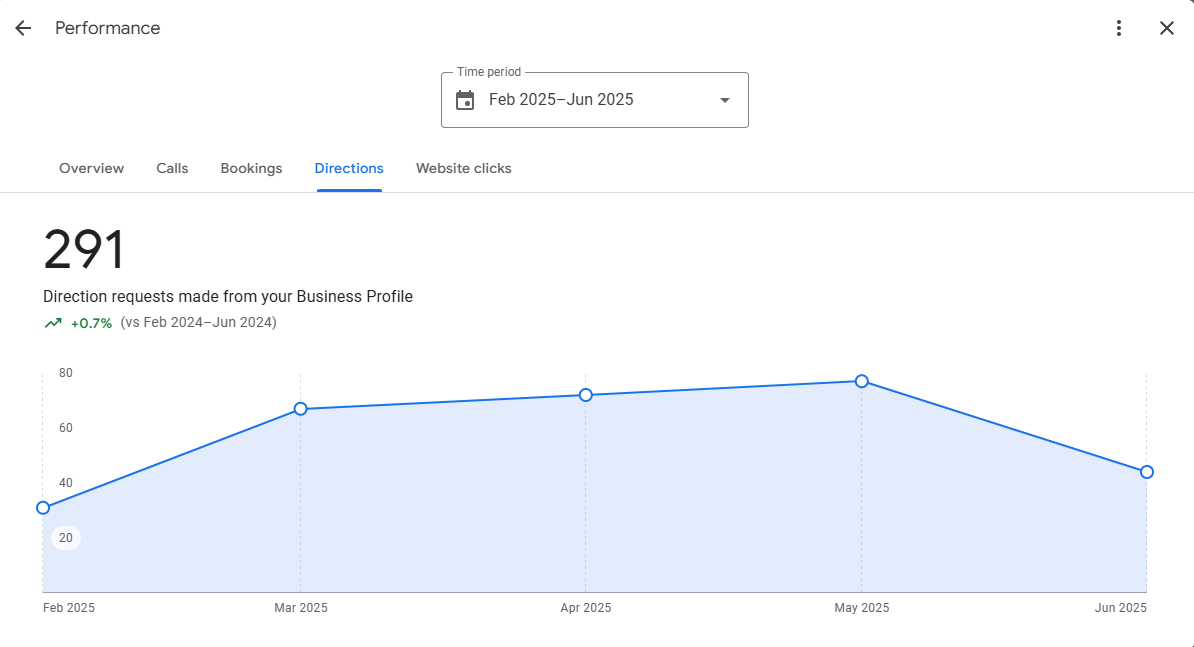Click the calendar icon in Time period
This screenshot has width=1194, height=647.
tap(465, 100)
